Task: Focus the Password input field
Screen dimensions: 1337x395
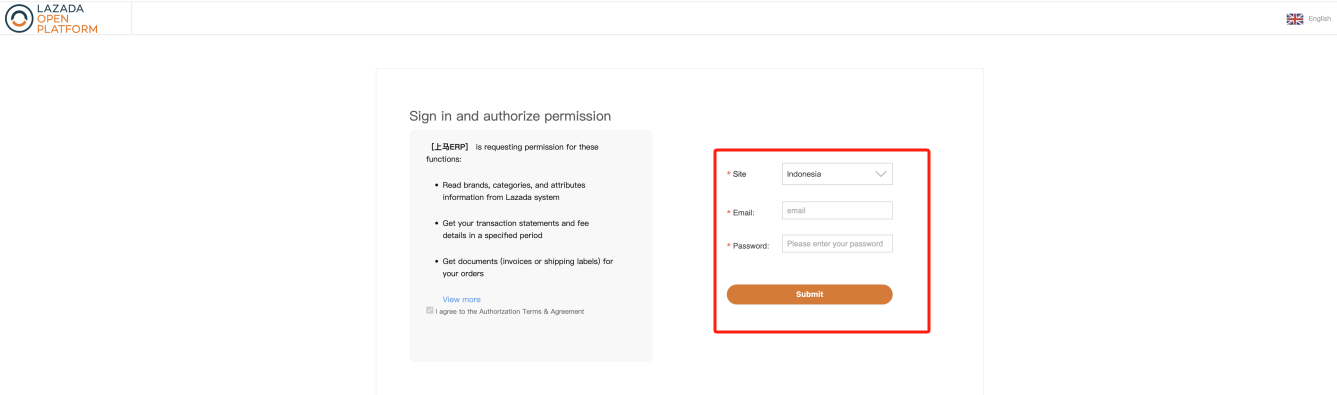Action: point(837,243)
